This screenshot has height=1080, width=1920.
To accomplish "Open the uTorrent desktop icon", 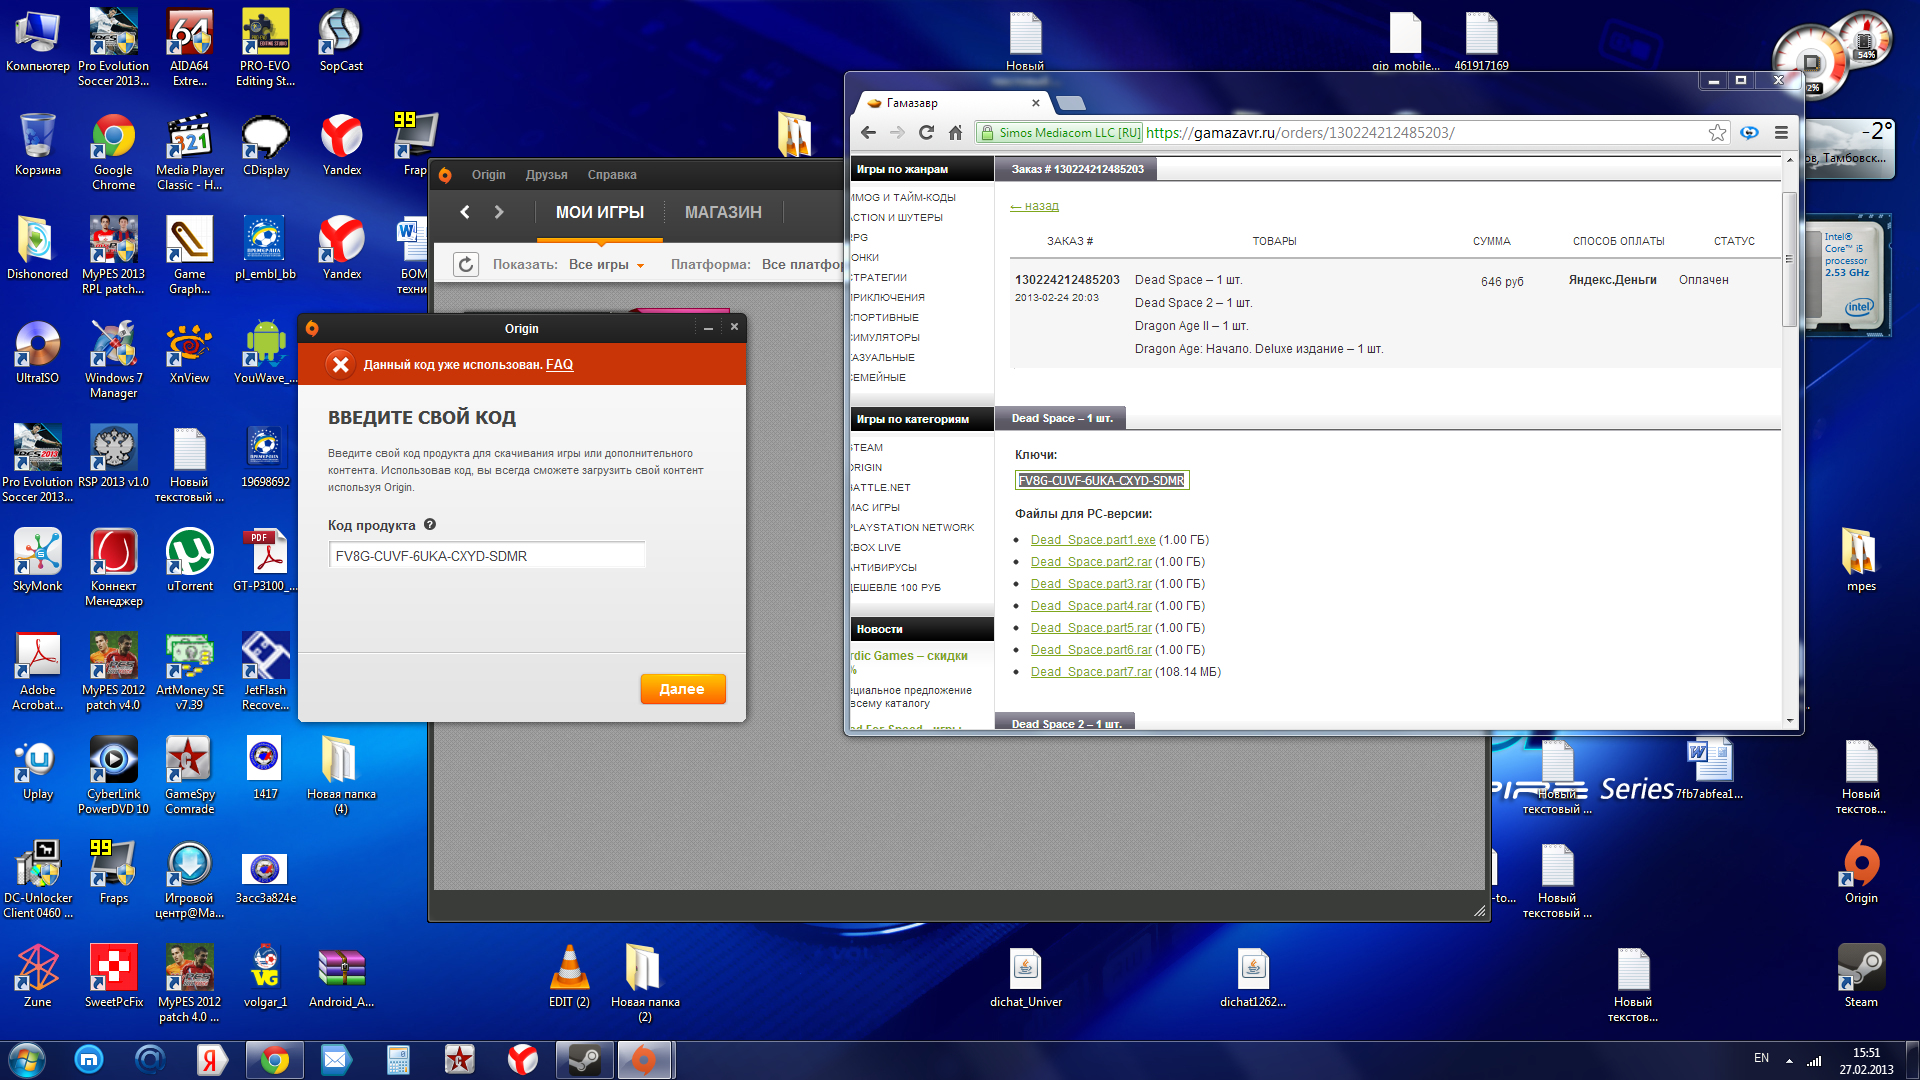I will click(190, 560).
